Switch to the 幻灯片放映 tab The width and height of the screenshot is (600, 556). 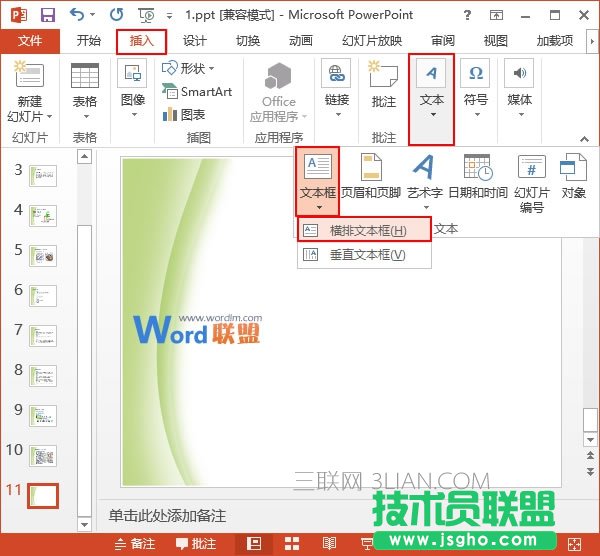click(x=372, y=41)
